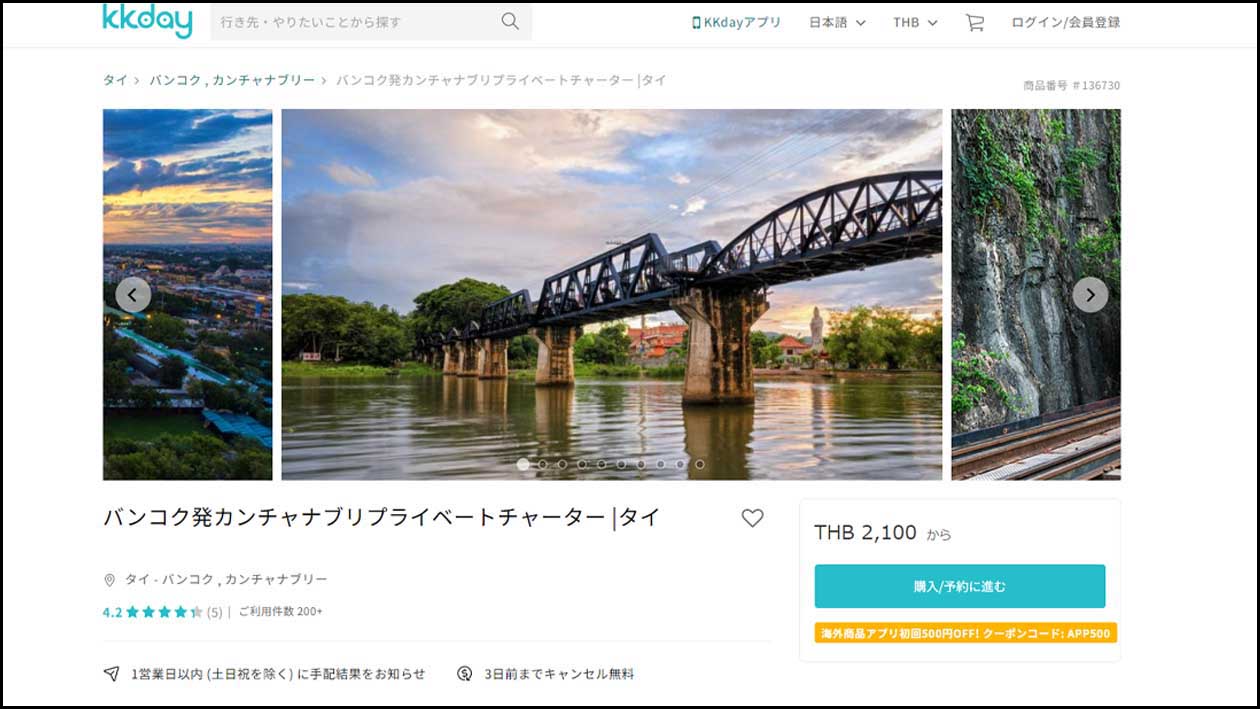Image resolution: width=1260 pixels, height=709 pixels.
Task: Click ご利用件数 200+ text
Action: [280, 612]
